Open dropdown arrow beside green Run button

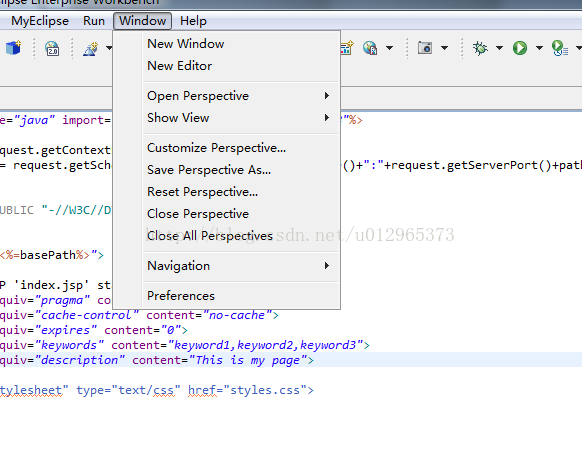pos(539,48)
